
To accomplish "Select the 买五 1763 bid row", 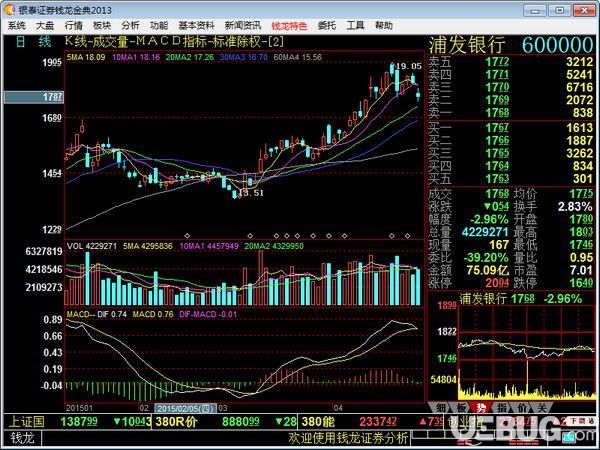I will click(511, 179).
